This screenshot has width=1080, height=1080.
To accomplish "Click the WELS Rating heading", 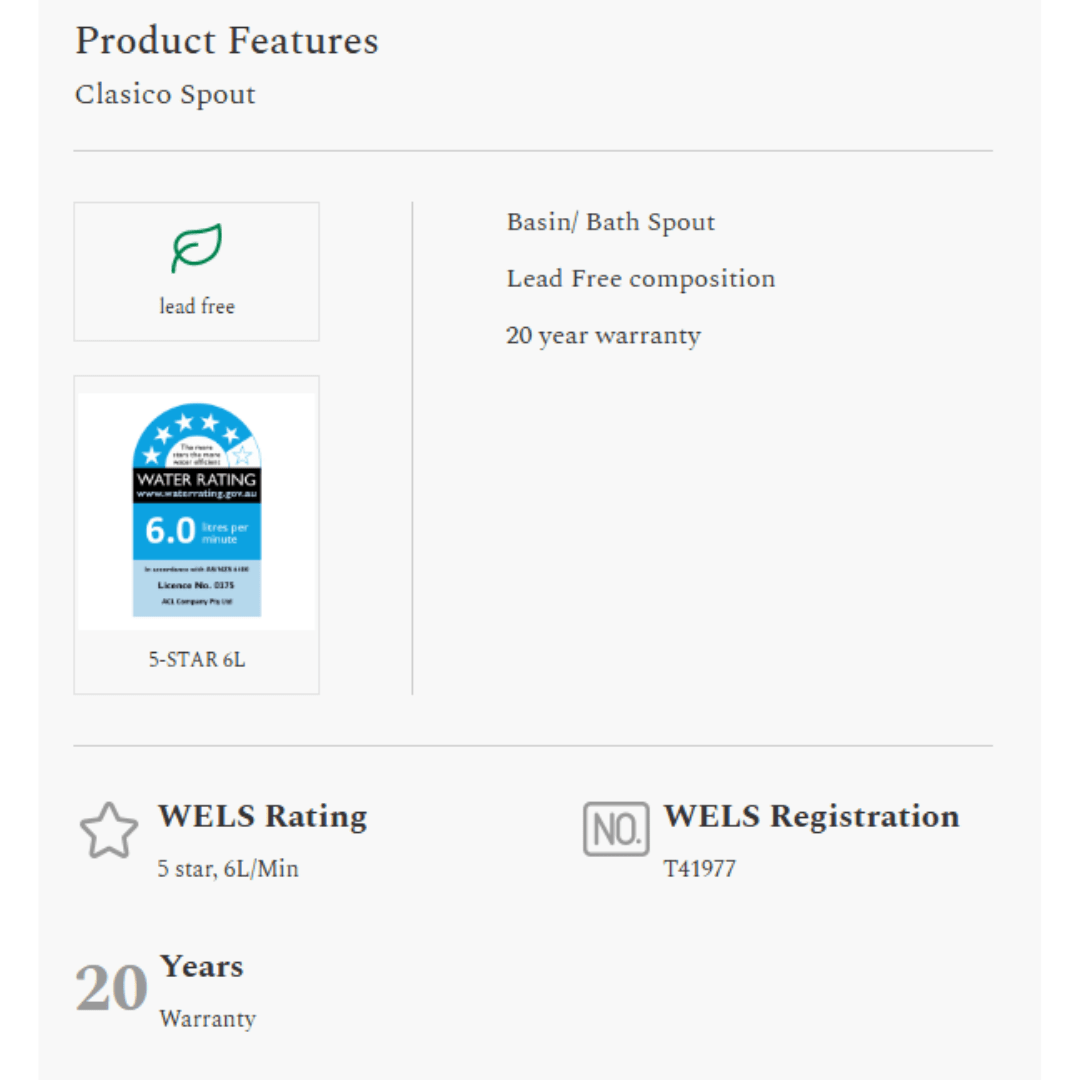I will coord(262,816).
